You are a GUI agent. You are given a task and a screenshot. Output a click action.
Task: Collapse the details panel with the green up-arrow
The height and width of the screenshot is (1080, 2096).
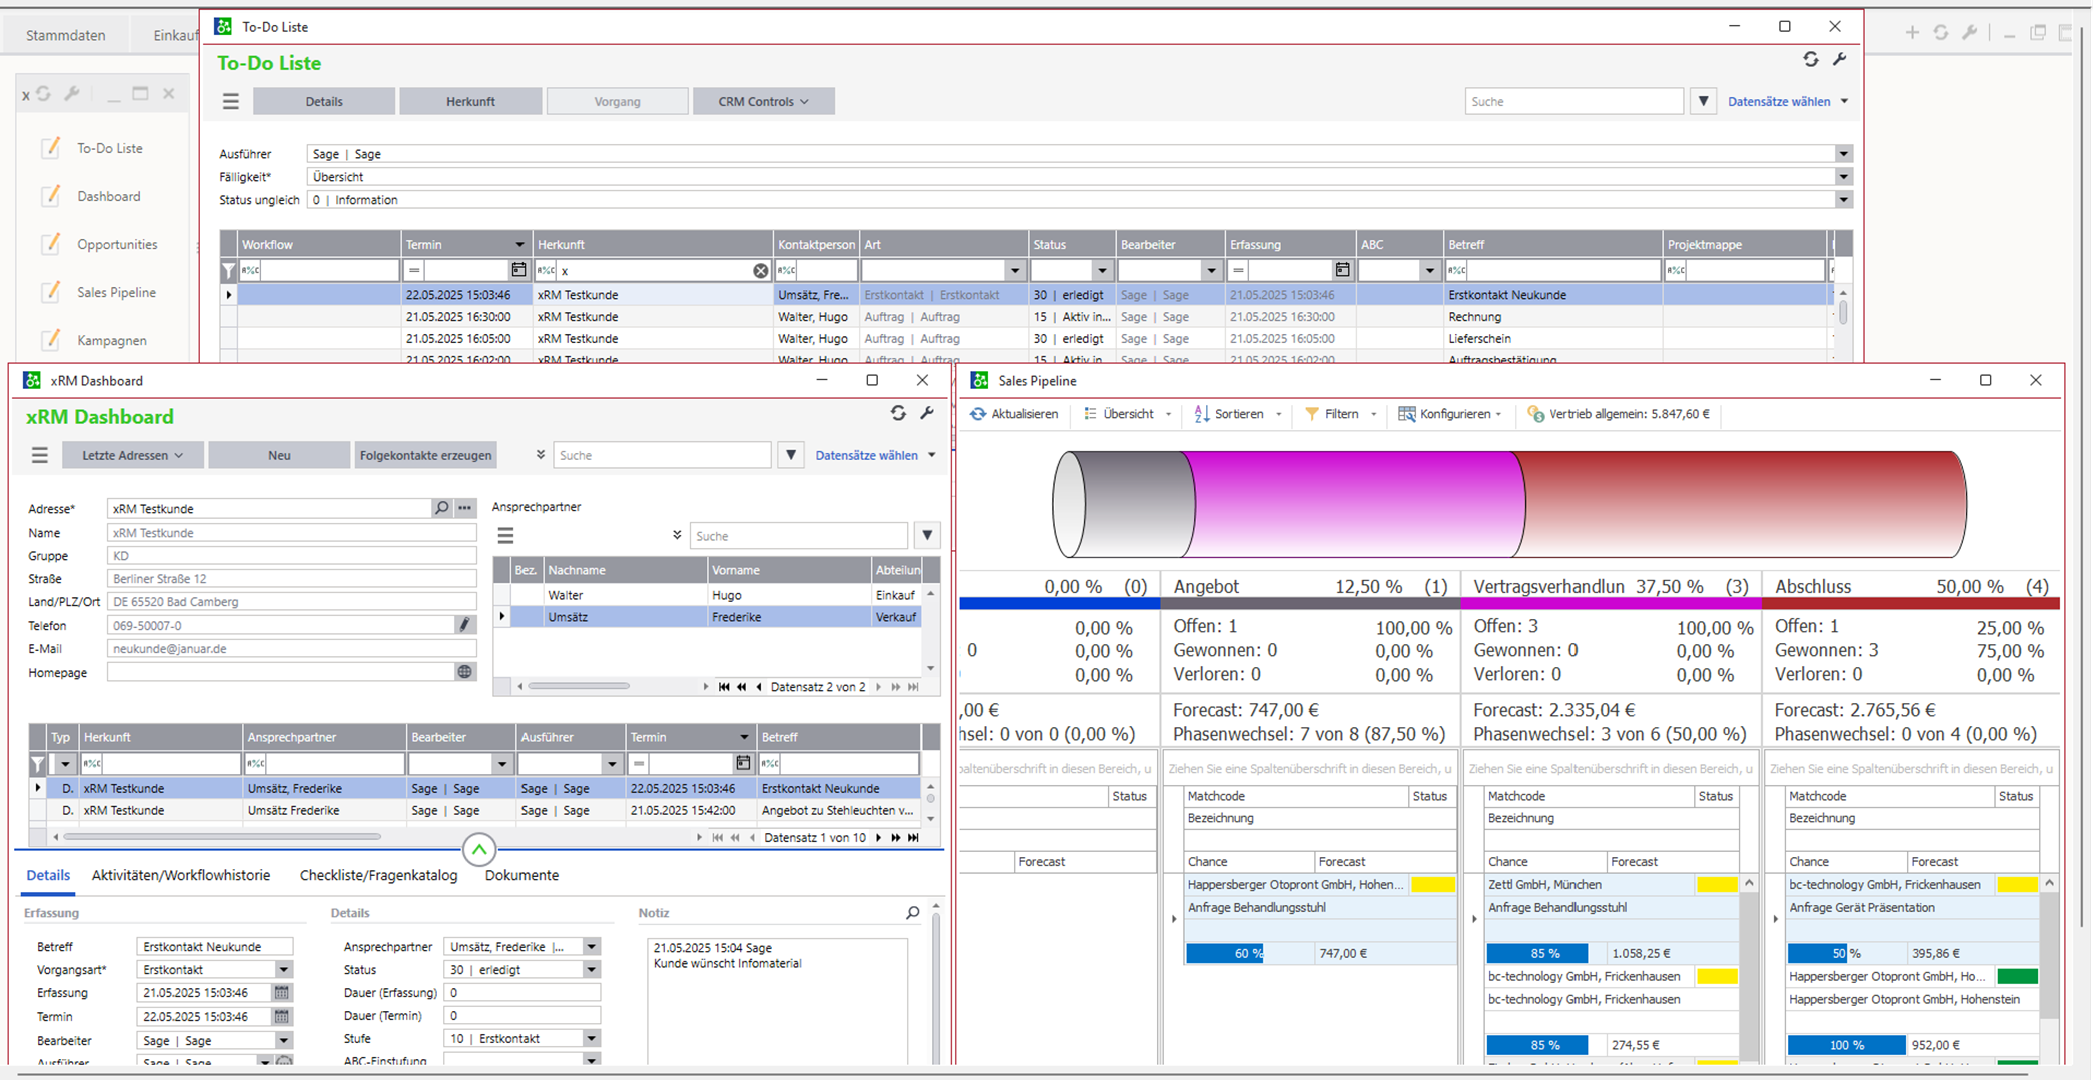pos(479,850)
